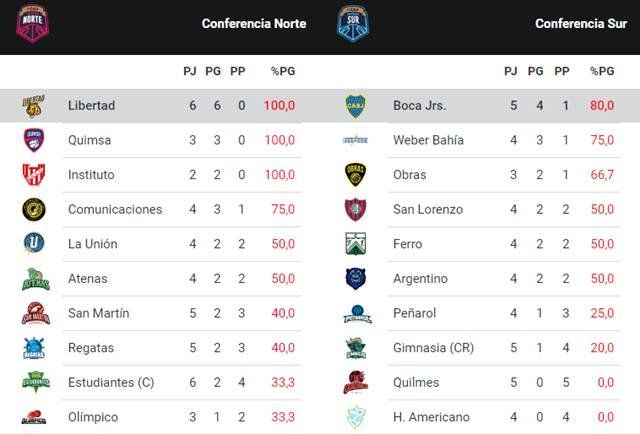Click the %PG column header in Norte table
This screenshot has width=640, height=434.
coord(283,71)
